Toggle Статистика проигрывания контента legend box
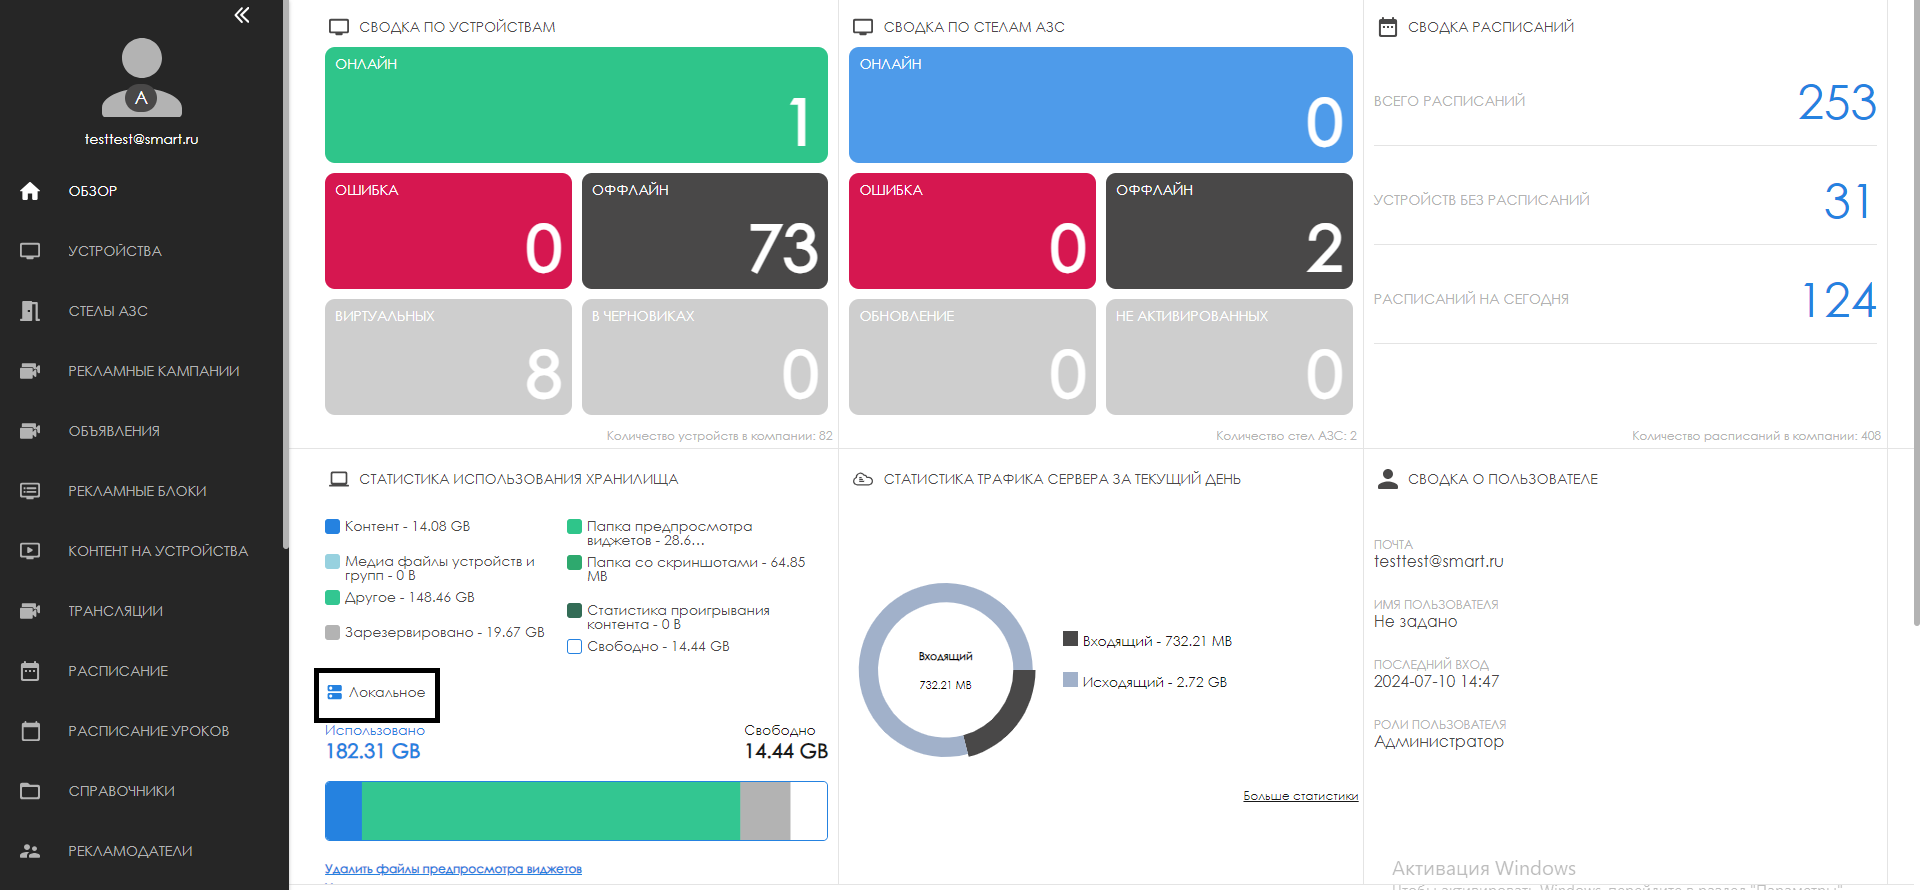 575,610
